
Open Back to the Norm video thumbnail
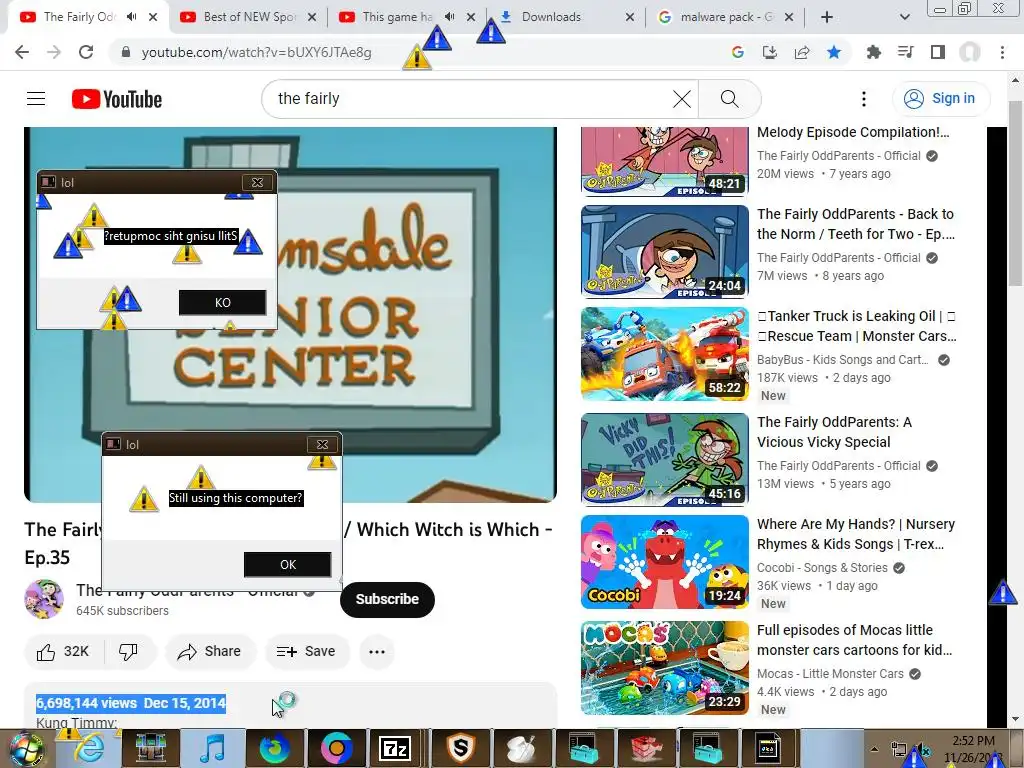665,252
